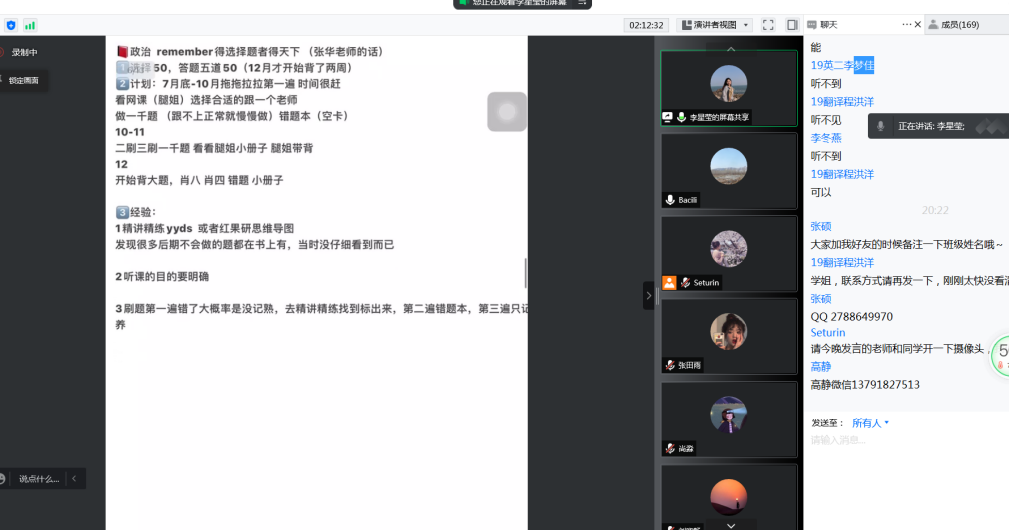Collapse the participant video strip chevron
This screenshot has height=530, width=1009.
point(648,296)
